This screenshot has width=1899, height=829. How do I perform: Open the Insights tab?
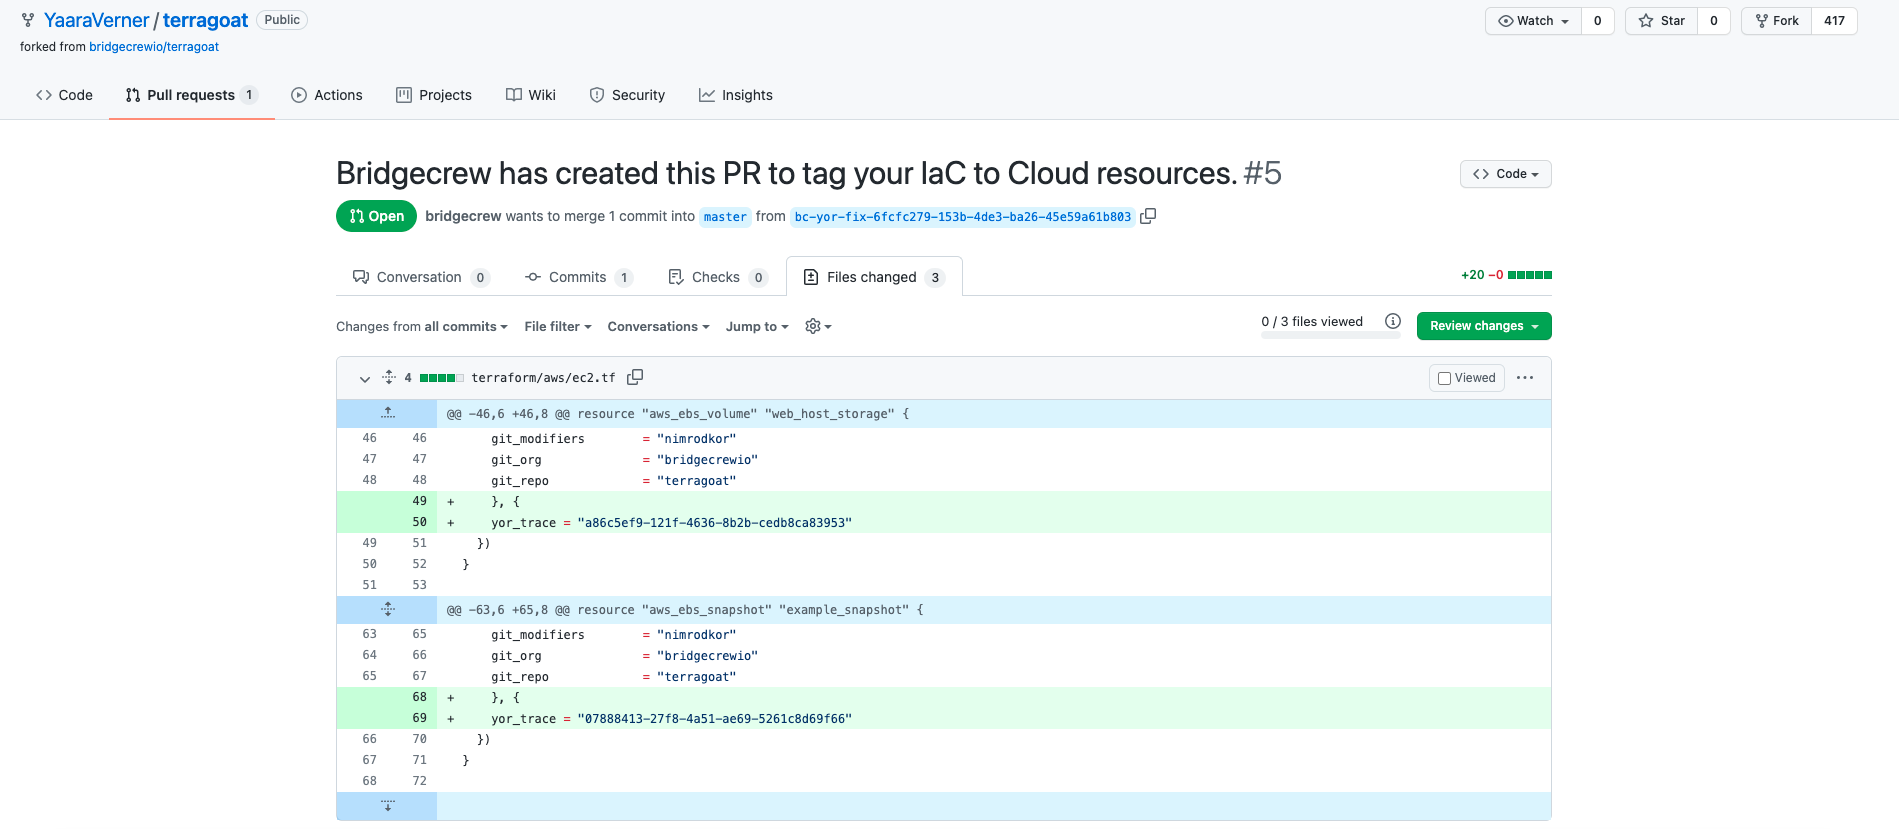[736, 95]
